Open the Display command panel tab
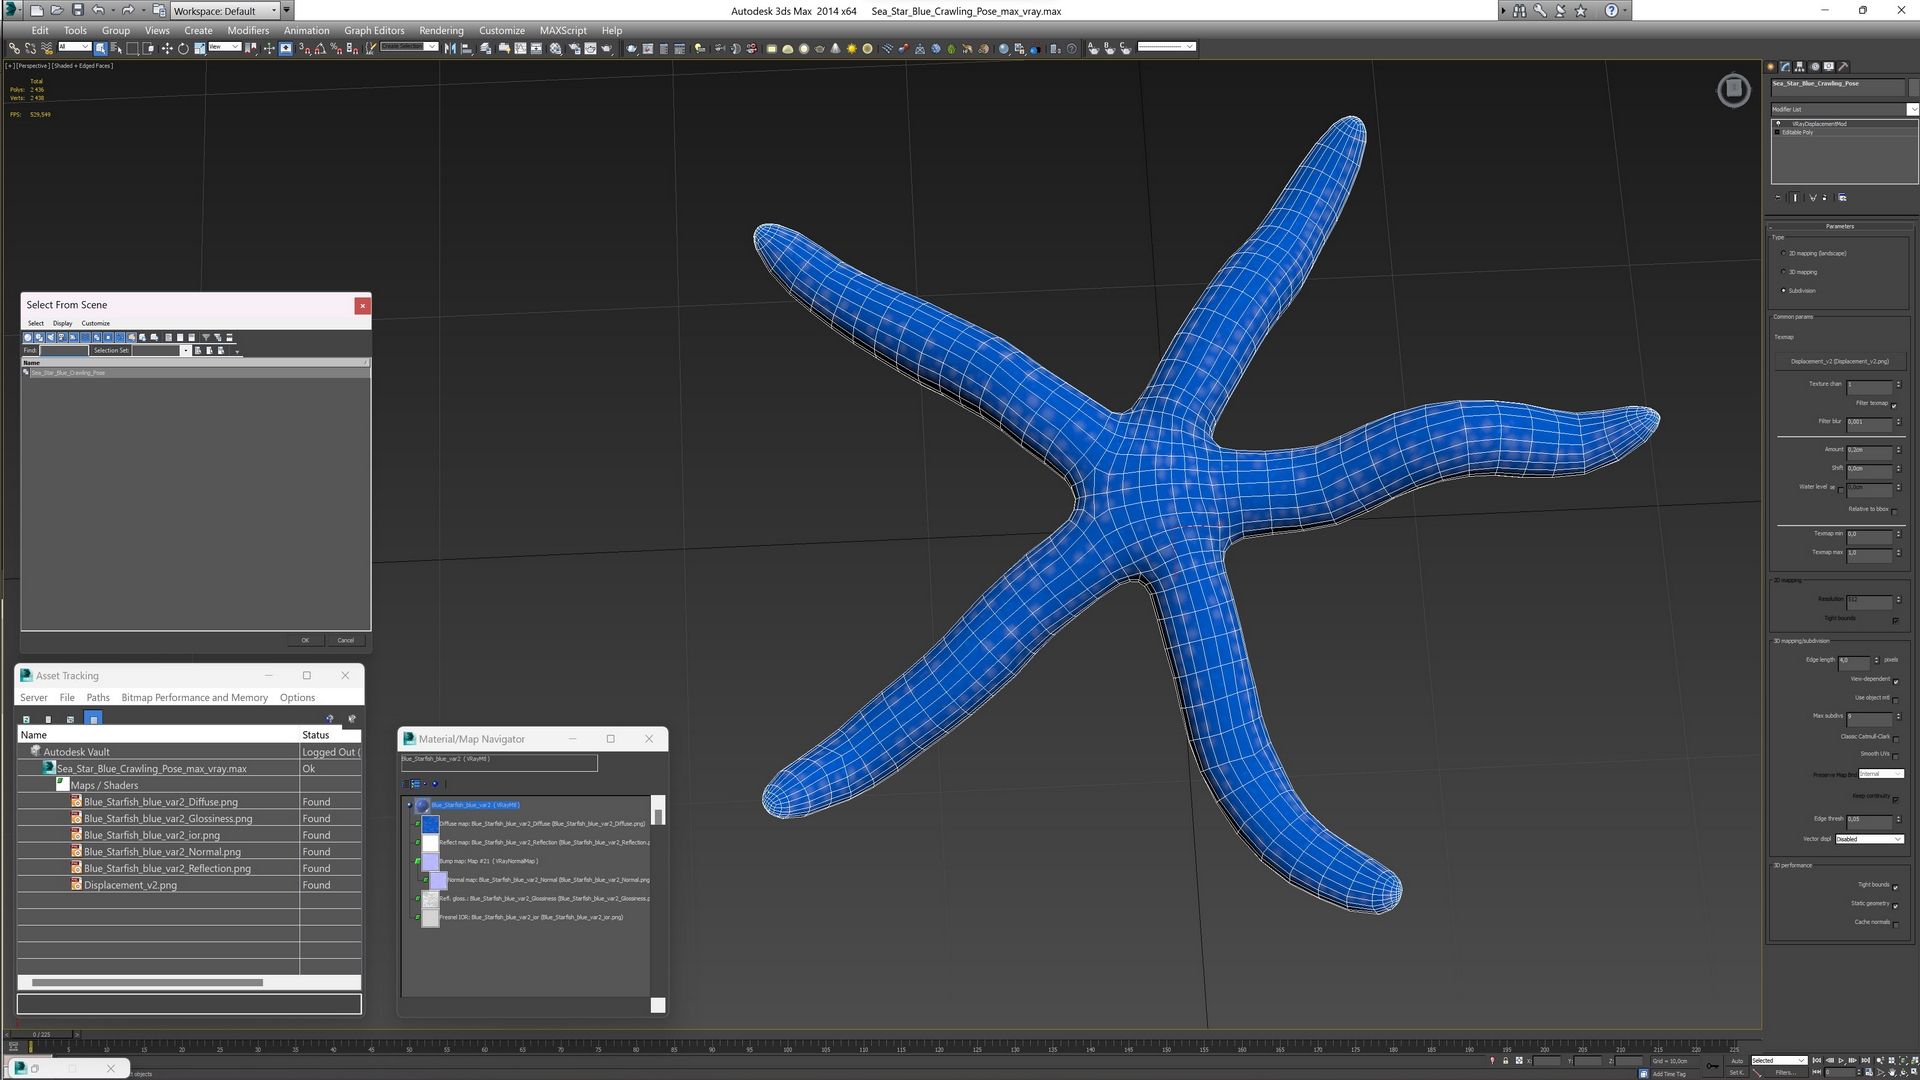 pyautogui.click(x=1829, y=67)
